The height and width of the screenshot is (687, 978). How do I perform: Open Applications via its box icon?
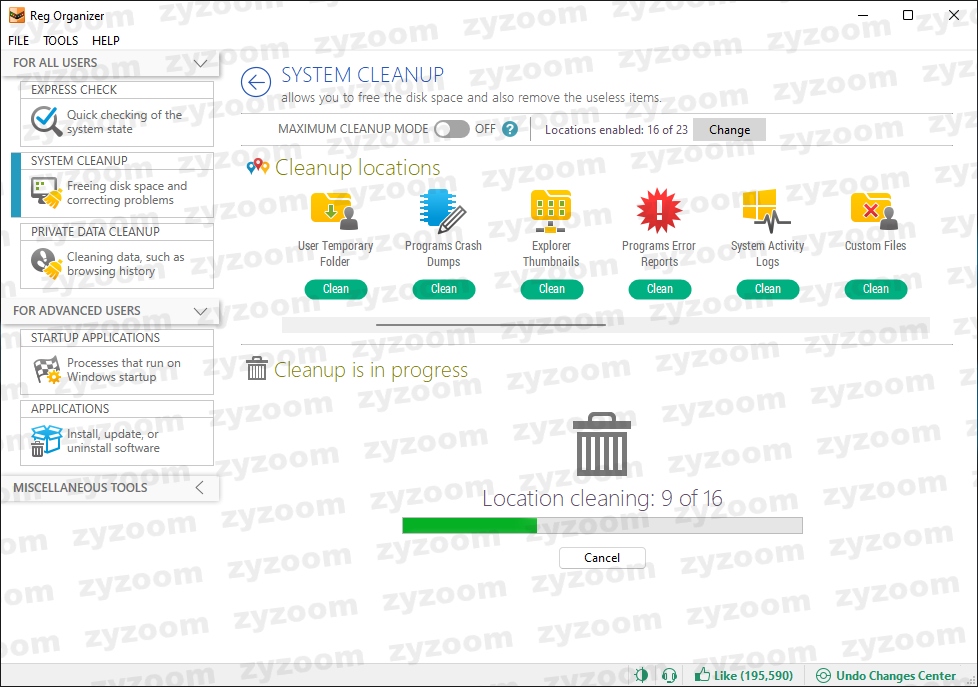point(46,441)
